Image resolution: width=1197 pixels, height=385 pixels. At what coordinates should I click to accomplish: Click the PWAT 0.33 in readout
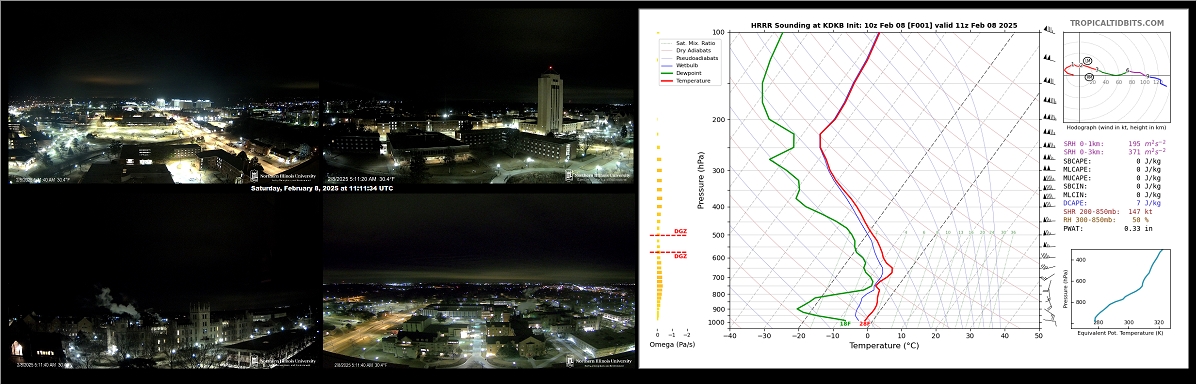[x=1104, y=228]
